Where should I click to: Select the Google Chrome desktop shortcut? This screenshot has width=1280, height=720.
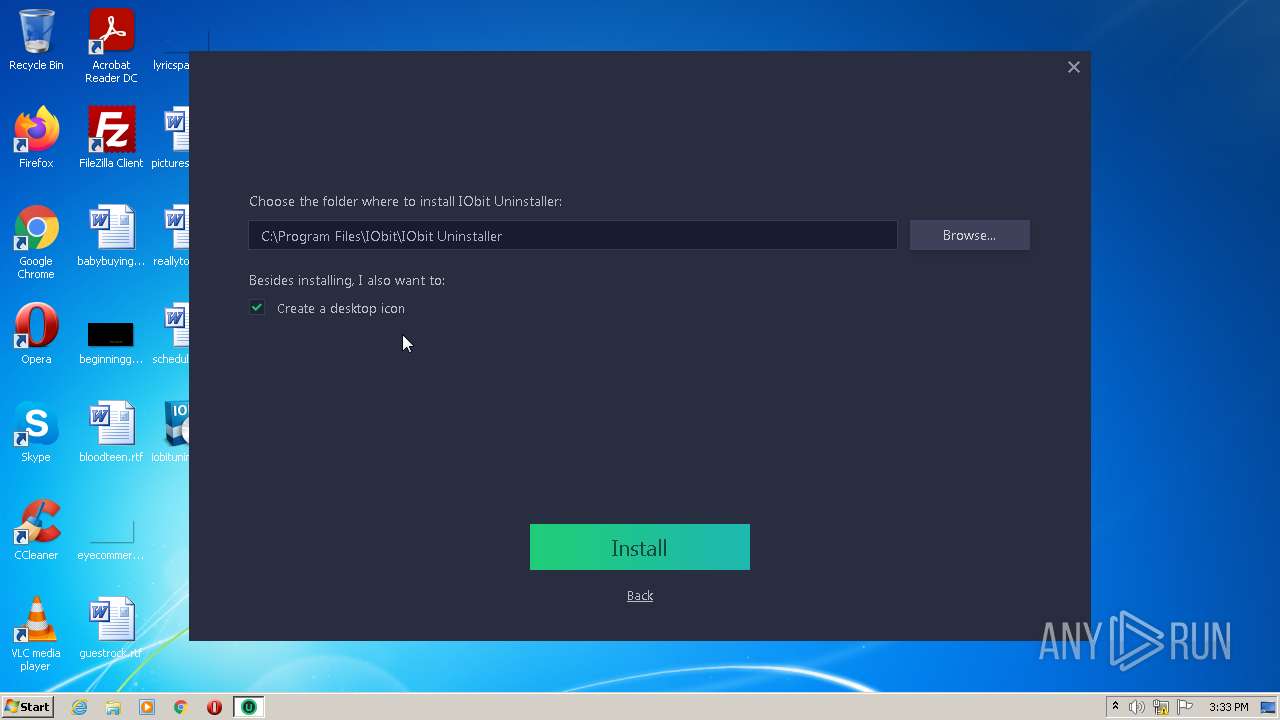click(36, 242)
